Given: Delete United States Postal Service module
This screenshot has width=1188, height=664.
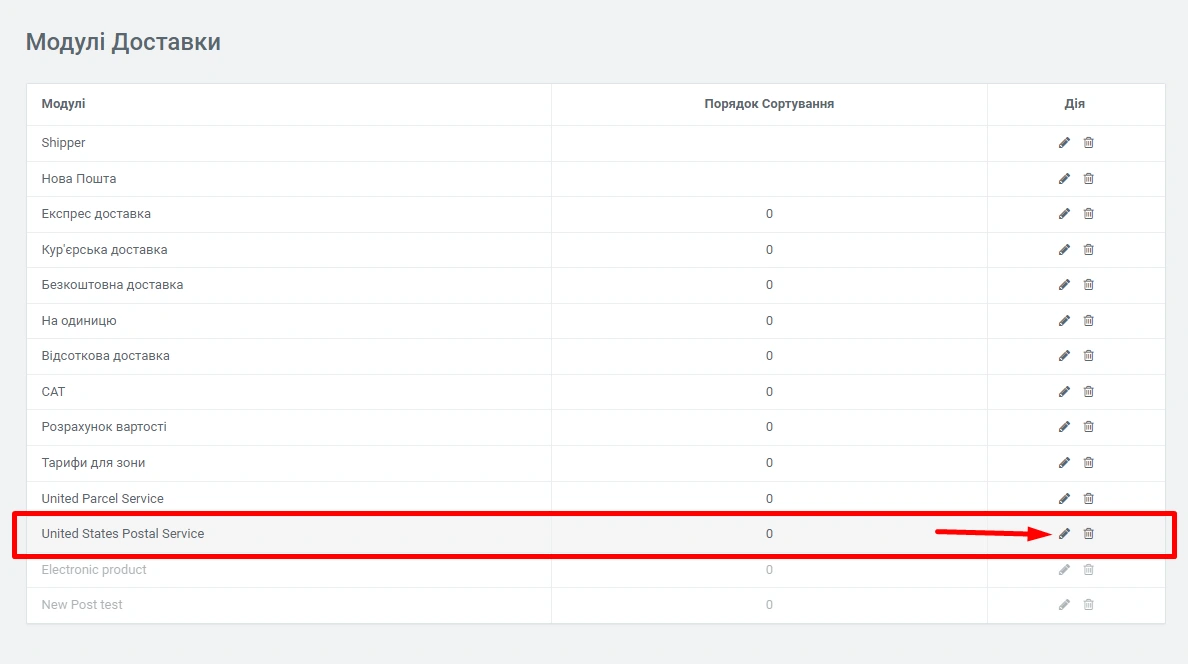Looking at the screenshot, I should 1089,534.
